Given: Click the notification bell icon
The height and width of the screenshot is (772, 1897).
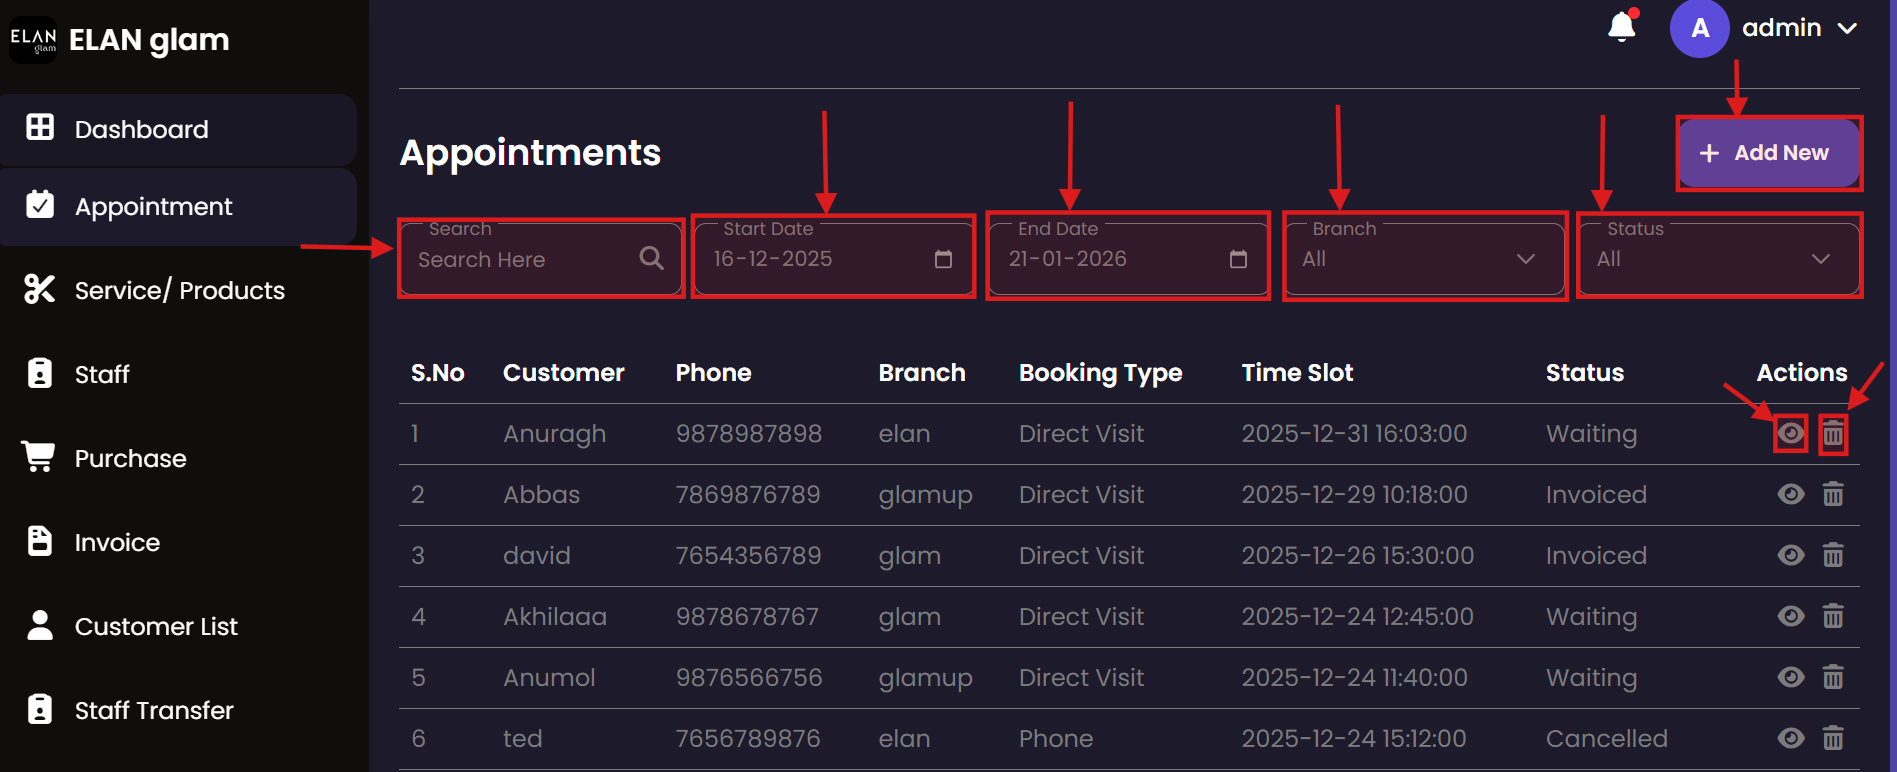Looking at the screenshot, I should pos(1621,27).
